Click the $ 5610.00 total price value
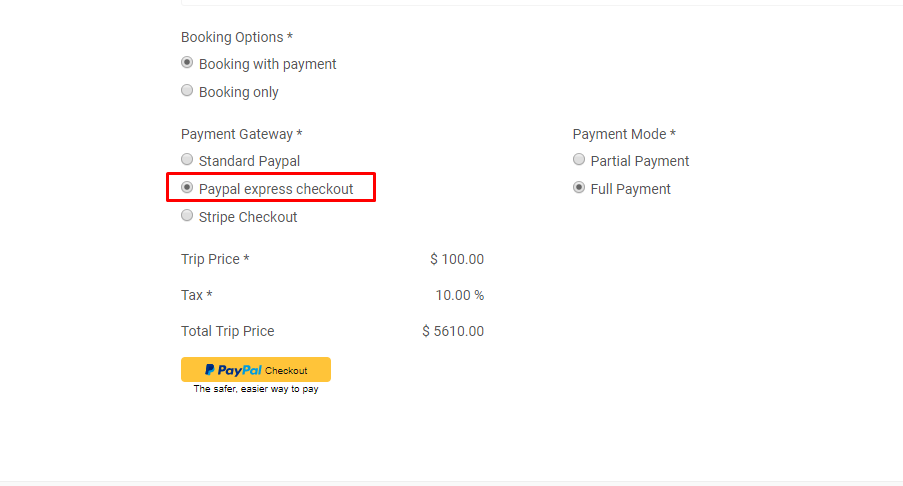 (453, 331)
